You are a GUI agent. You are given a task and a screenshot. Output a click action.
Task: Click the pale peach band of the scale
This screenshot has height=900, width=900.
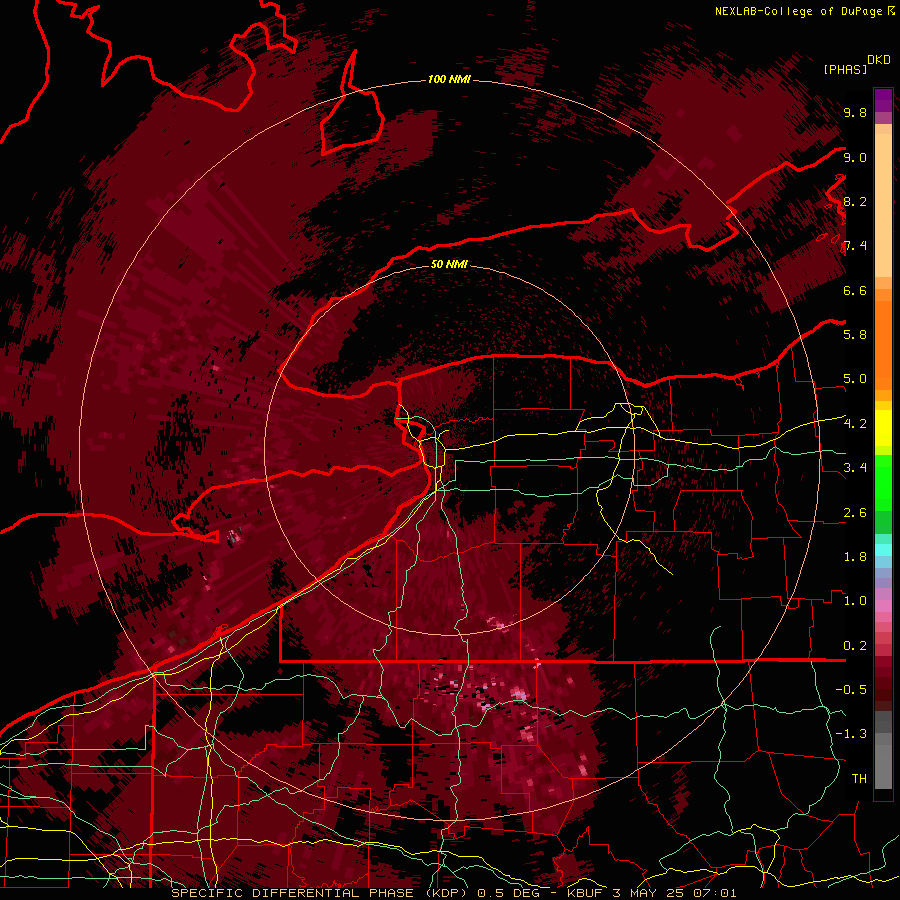click(x=883, y=205)
